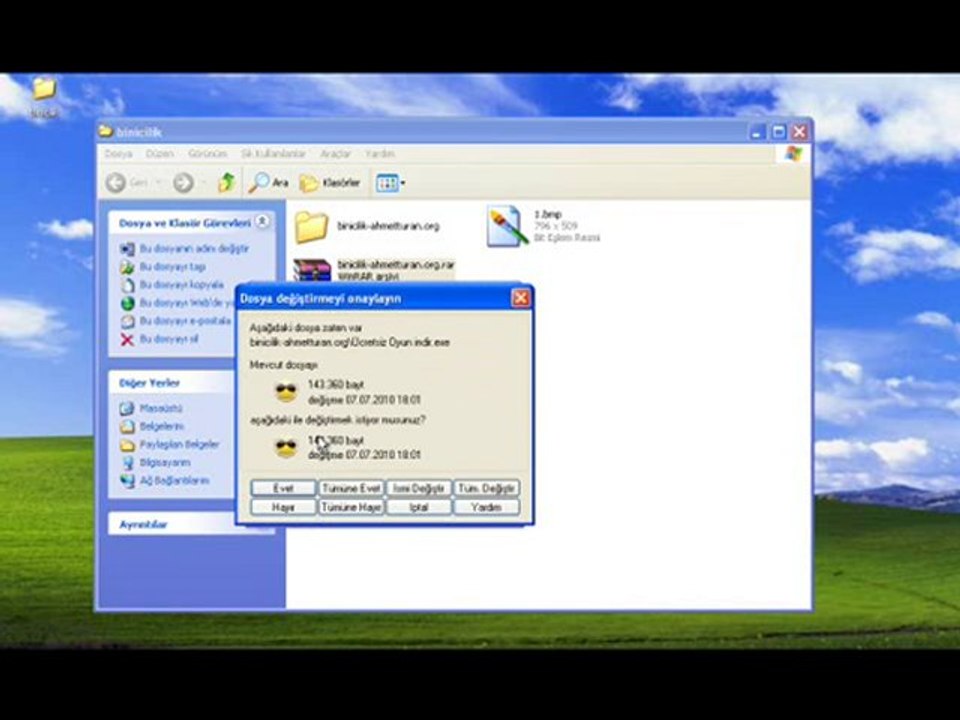Select the 1.bmp image file icon

click(508, 227)
